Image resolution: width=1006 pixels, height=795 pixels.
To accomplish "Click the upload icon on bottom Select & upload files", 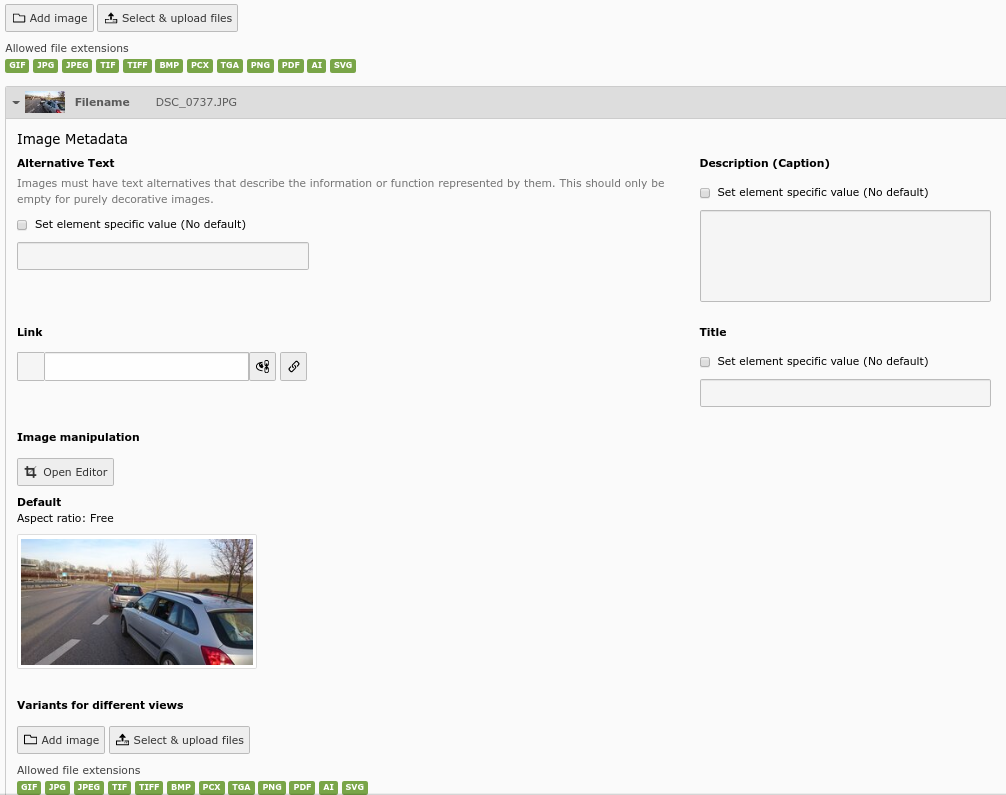I will (x=122, y=739).
